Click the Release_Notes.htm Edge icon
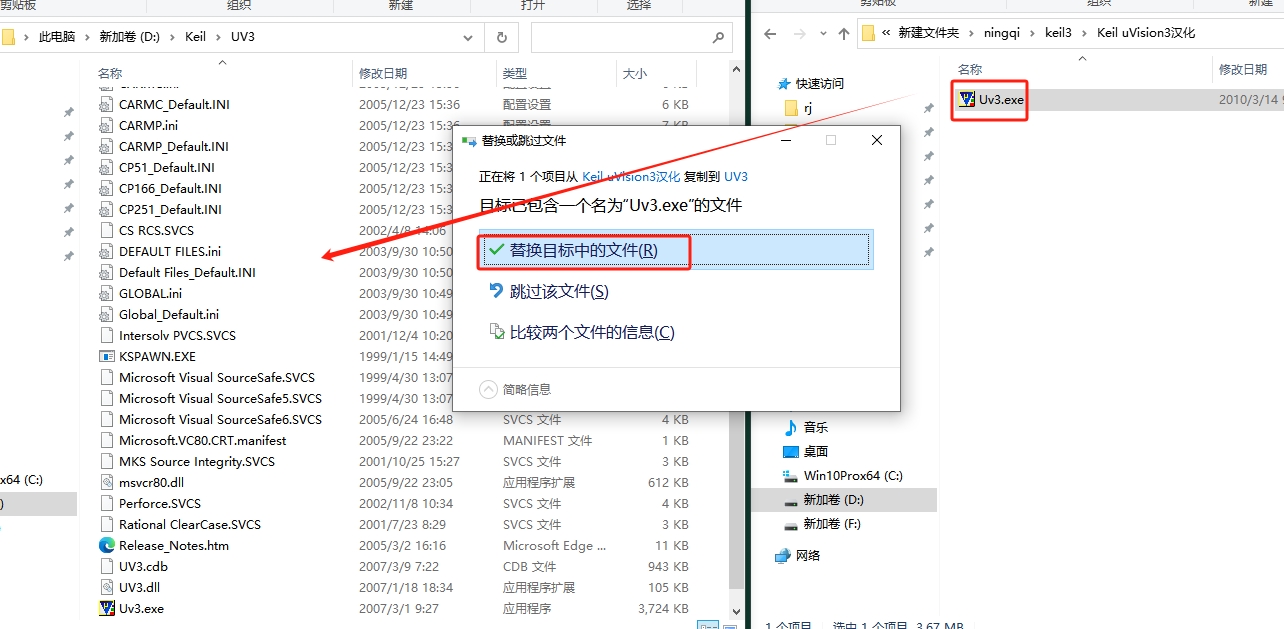The height and width of the screenshot is (629, 1284). tap(107, 545)
